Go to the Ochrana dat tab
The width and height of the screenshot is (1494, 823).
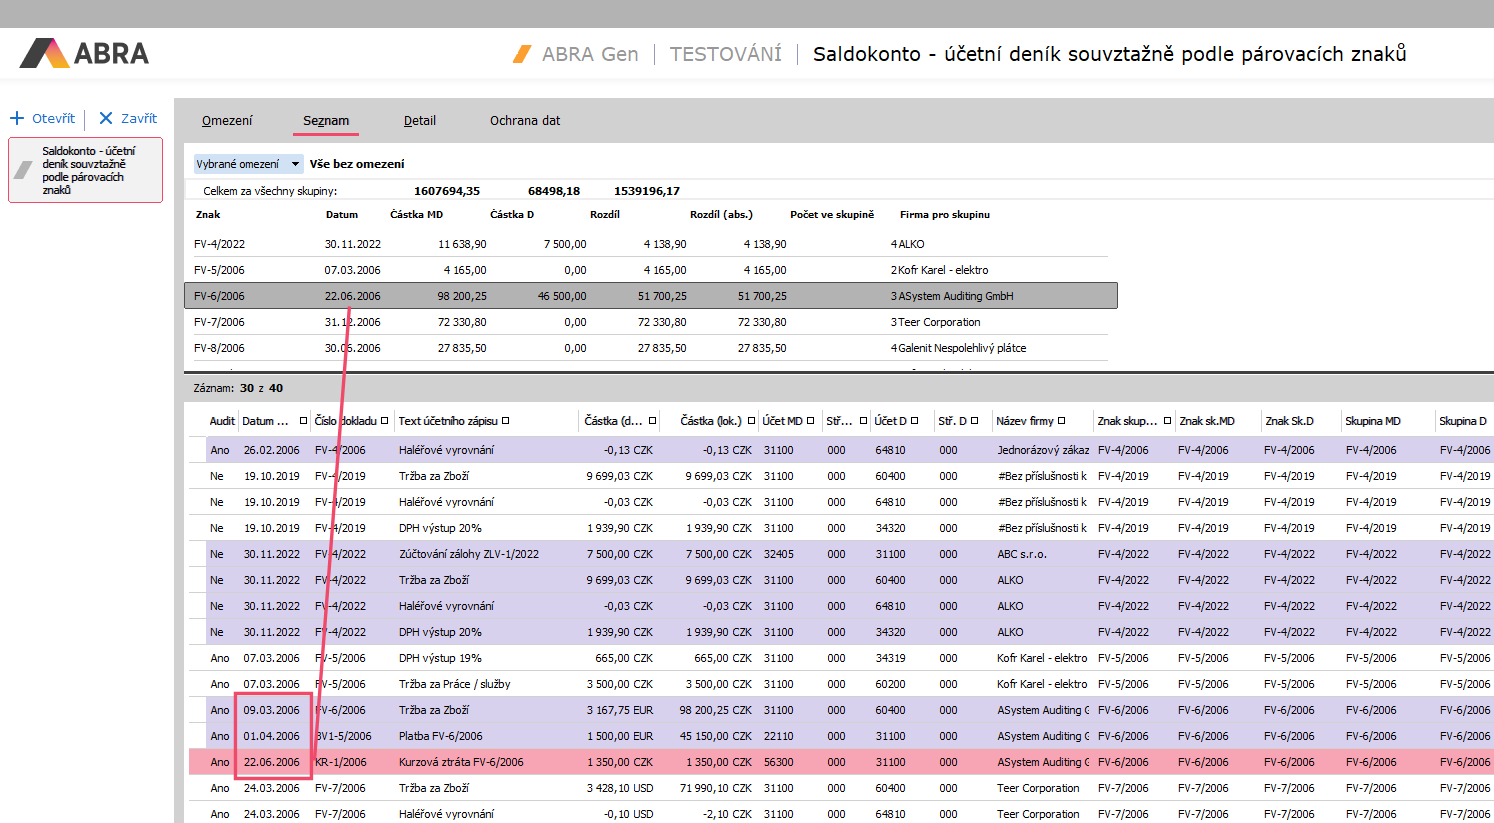[x=524, y=121]
